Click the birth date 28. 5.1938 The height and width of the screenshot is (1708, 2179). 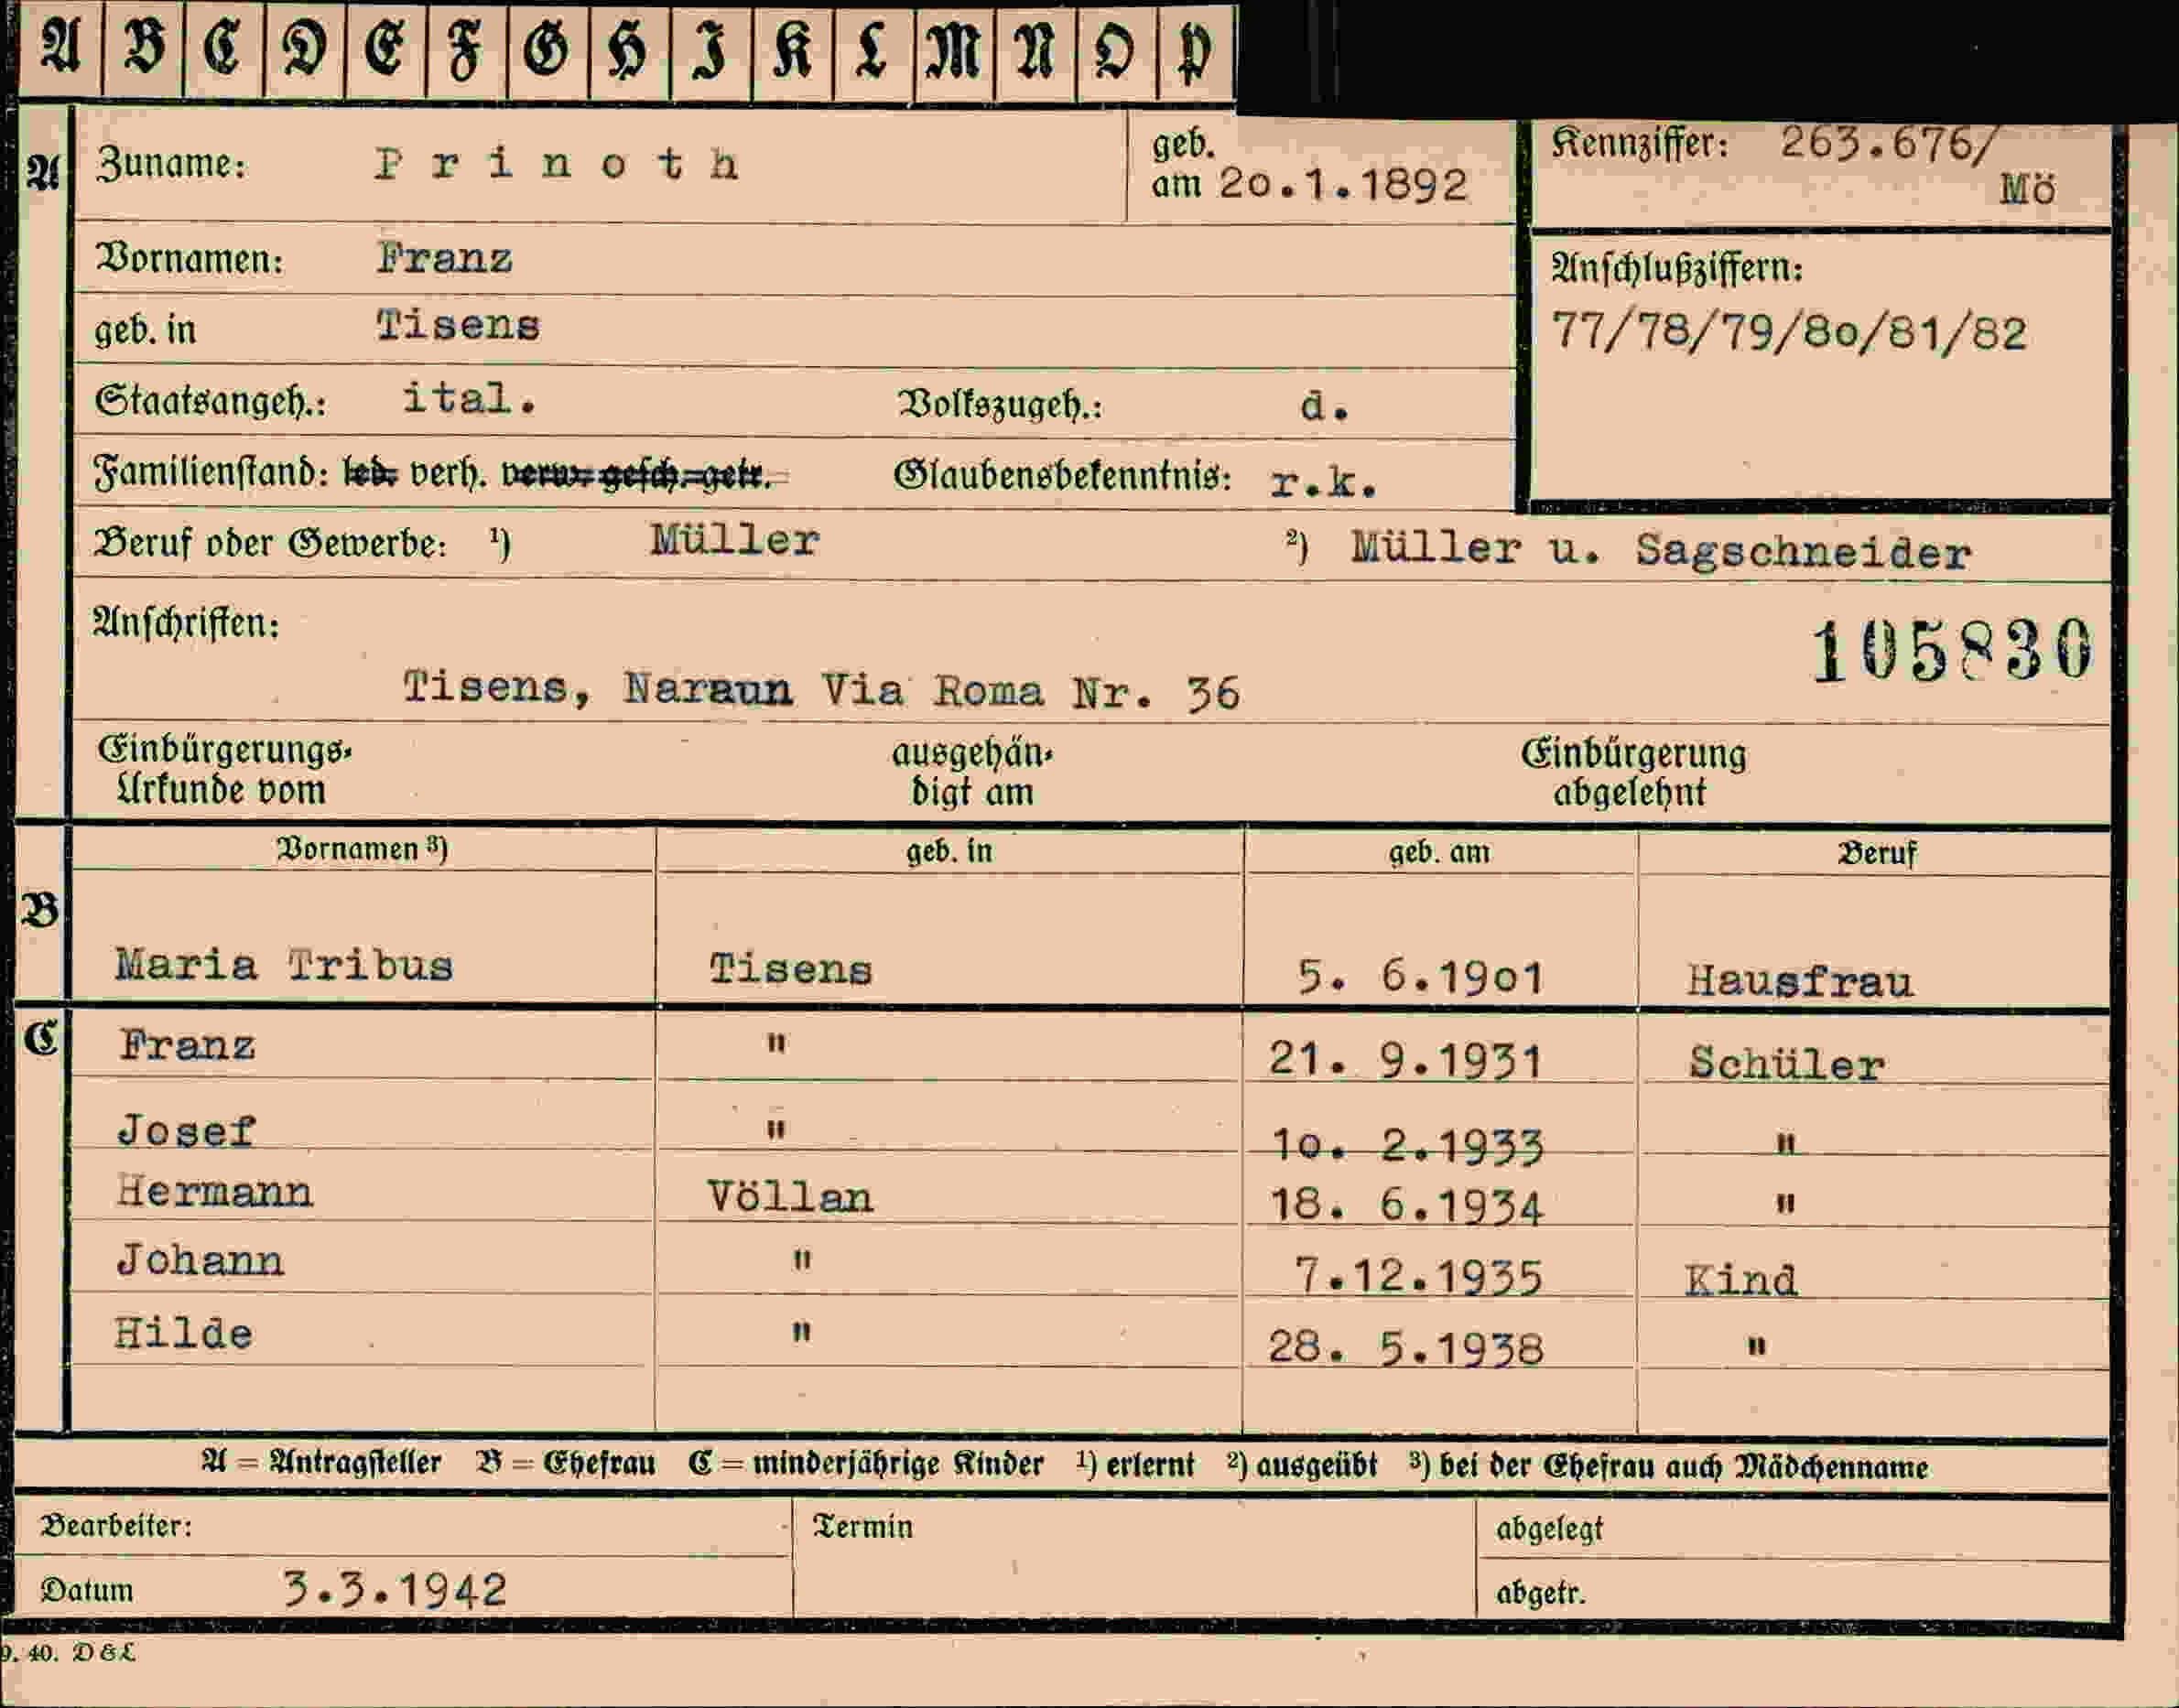pos(1406,1348)
